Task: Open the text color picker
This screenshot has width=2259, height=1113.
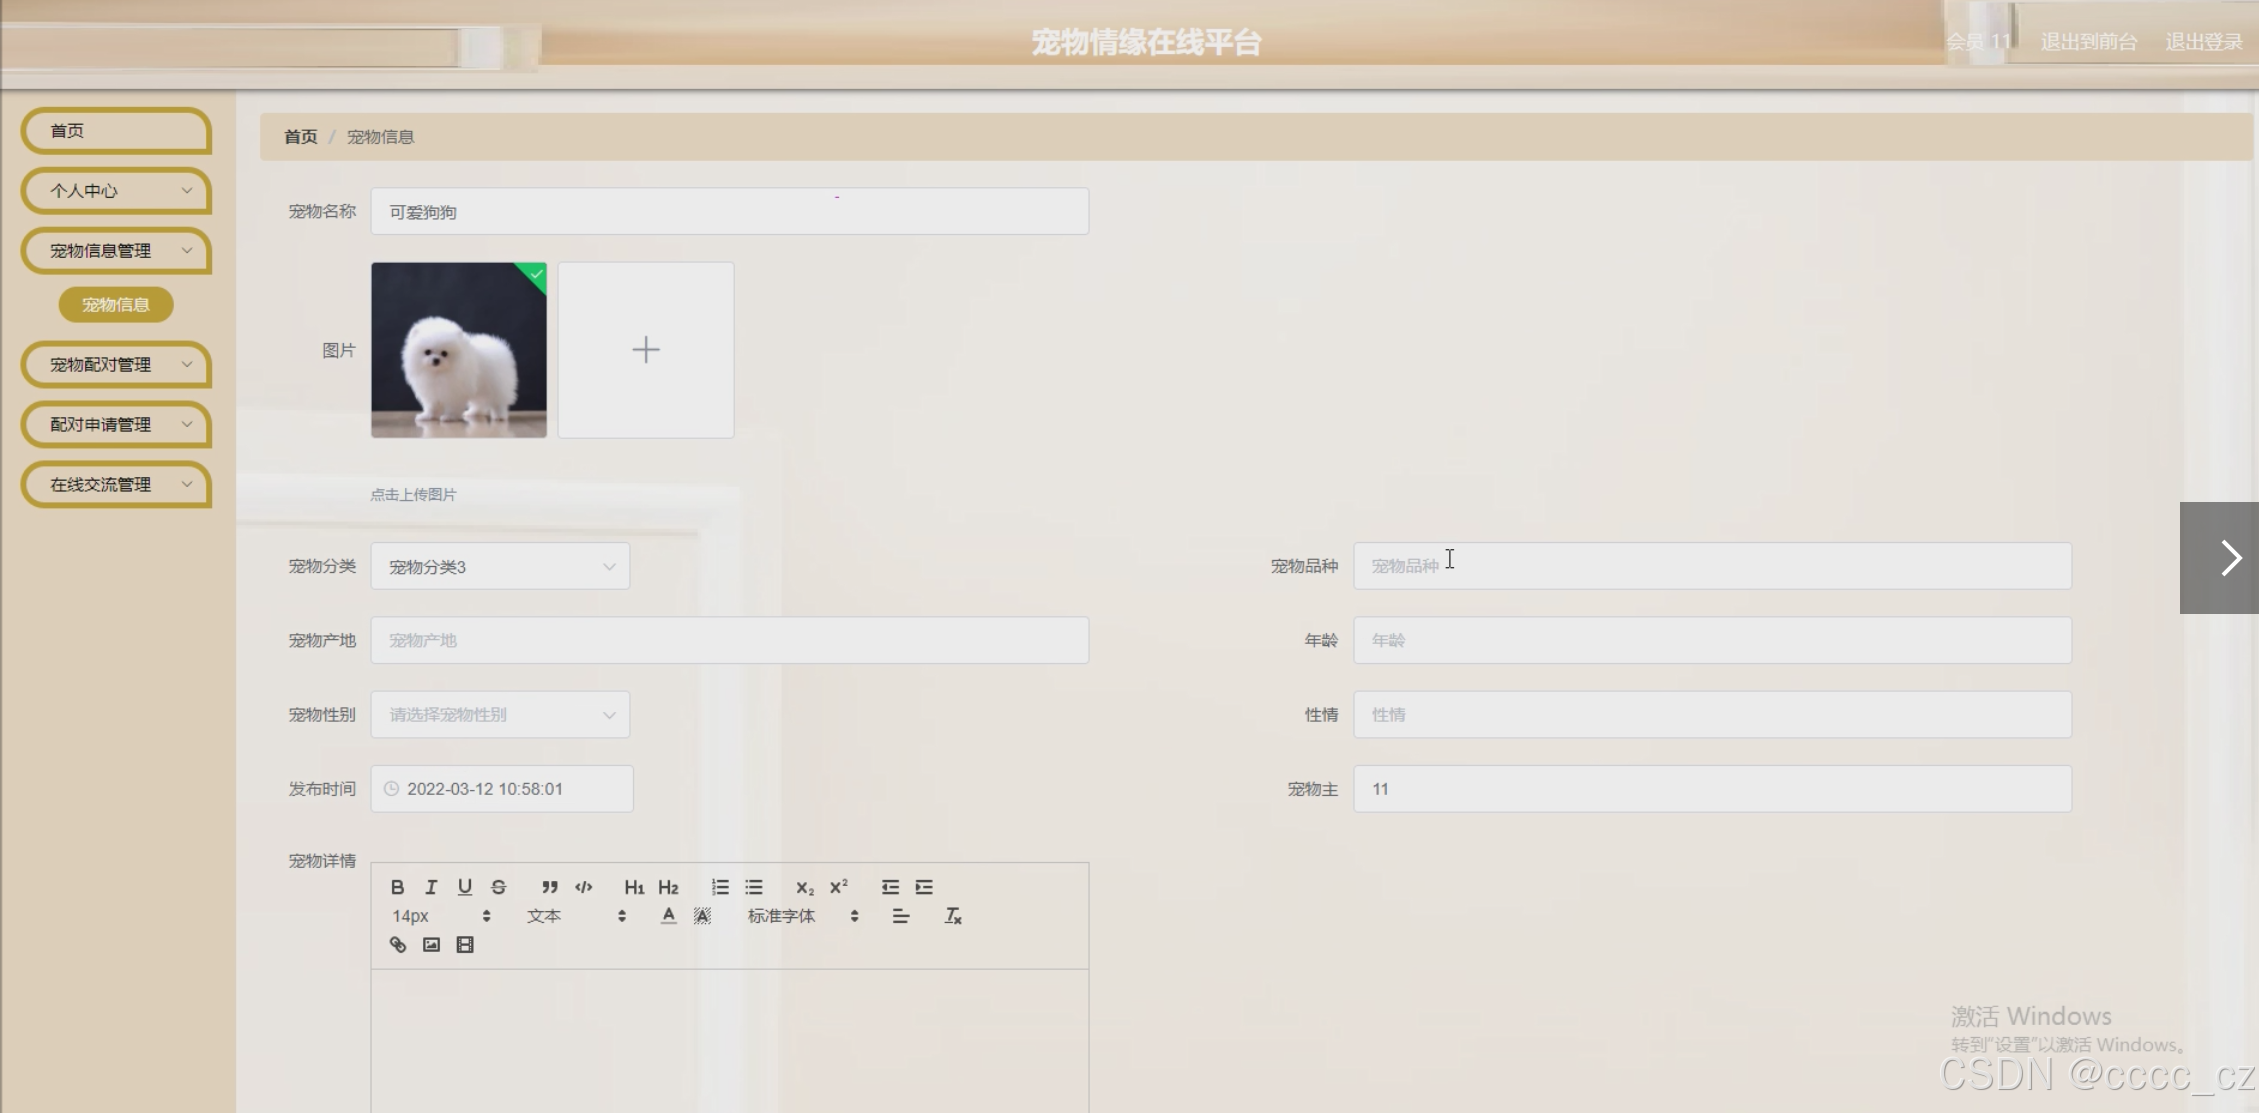Action: pos(668,916)
